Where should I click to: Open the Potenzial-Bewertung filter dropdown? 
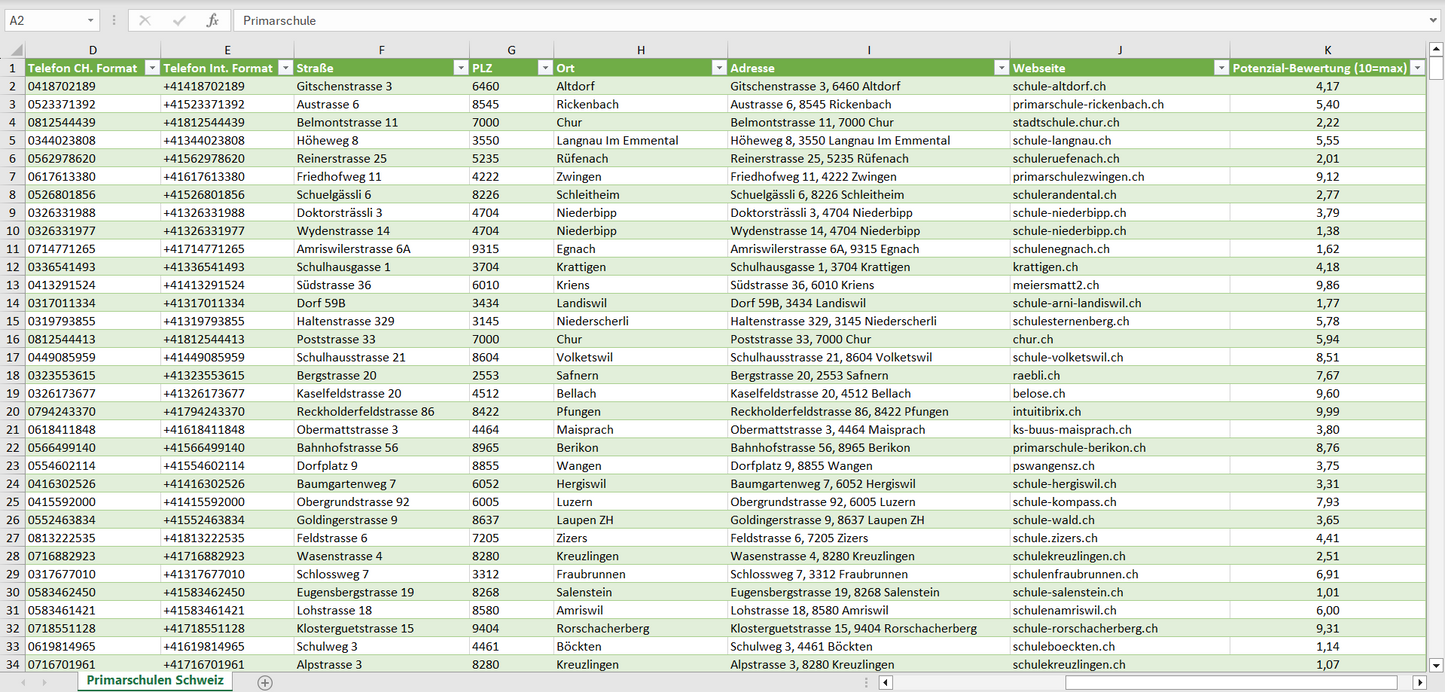1417,68
